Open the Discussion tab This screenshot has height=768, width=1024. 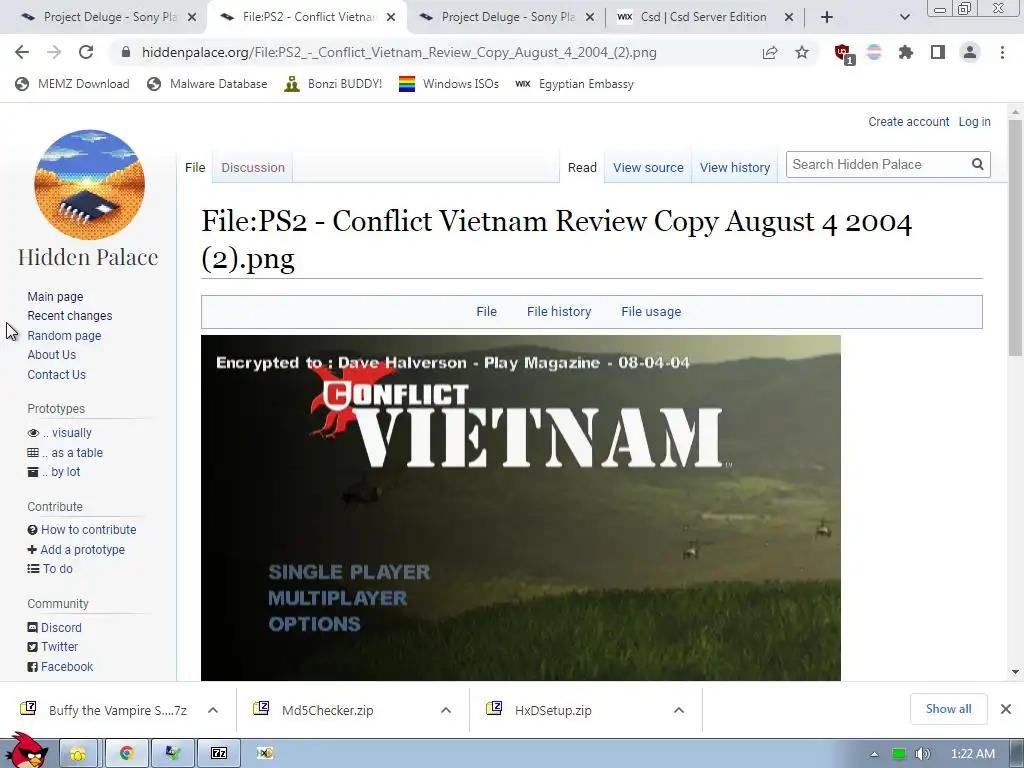pyautogui.click(x=253, y=168)
